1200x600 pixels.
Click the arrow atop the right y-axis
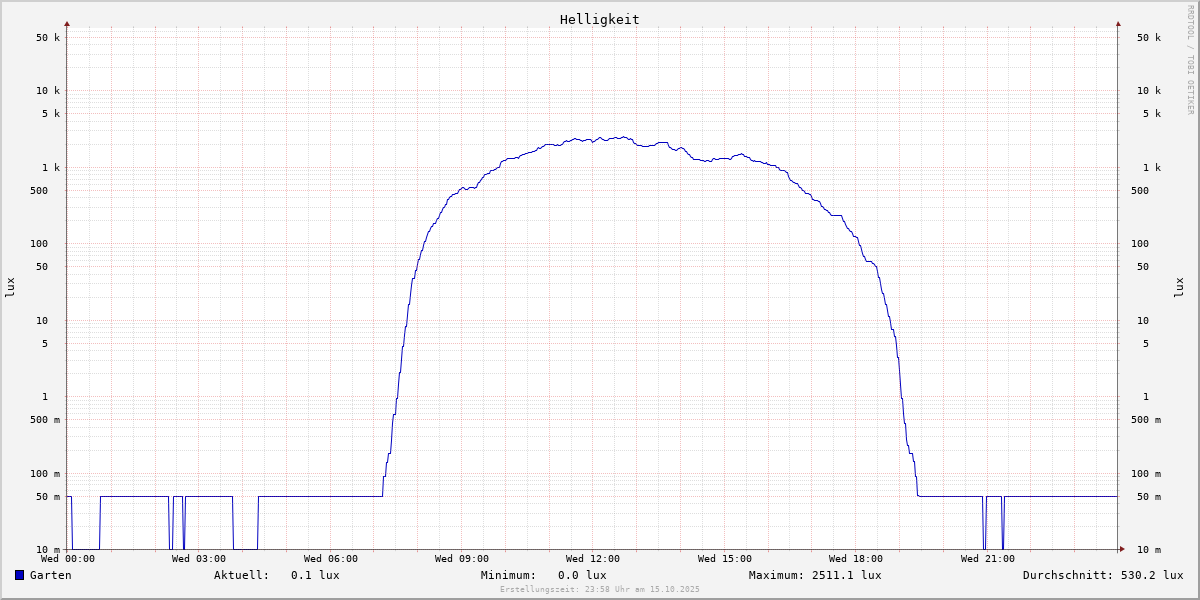click(x=1118, y=23)
